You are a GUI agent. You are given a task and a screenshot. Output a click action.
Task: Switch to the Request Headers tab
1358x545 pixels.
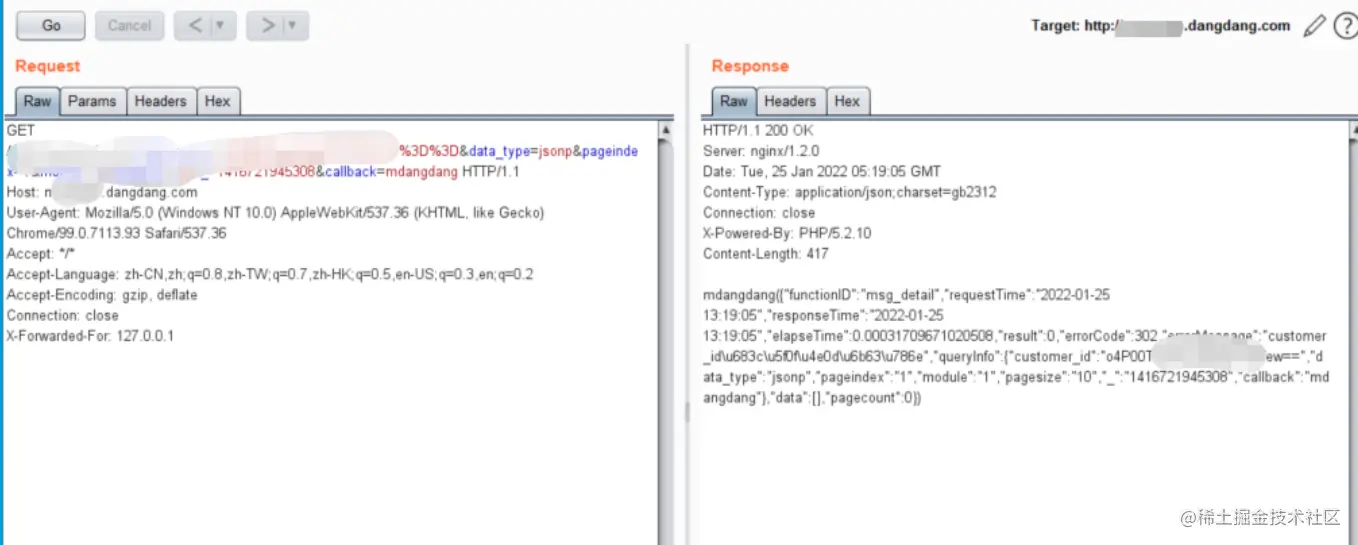tap(160, 101)
